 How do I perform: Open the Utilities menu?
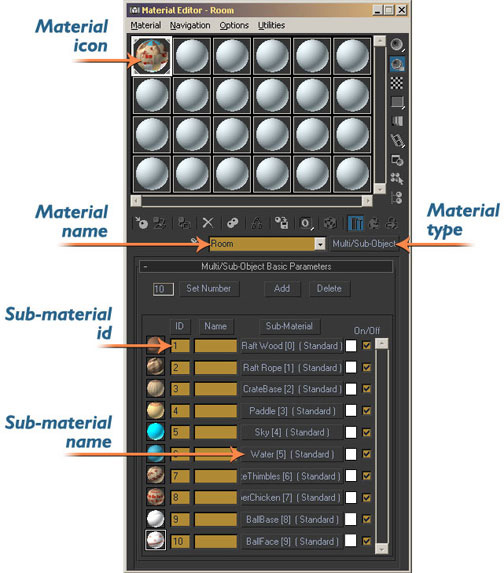coord(271,25)
